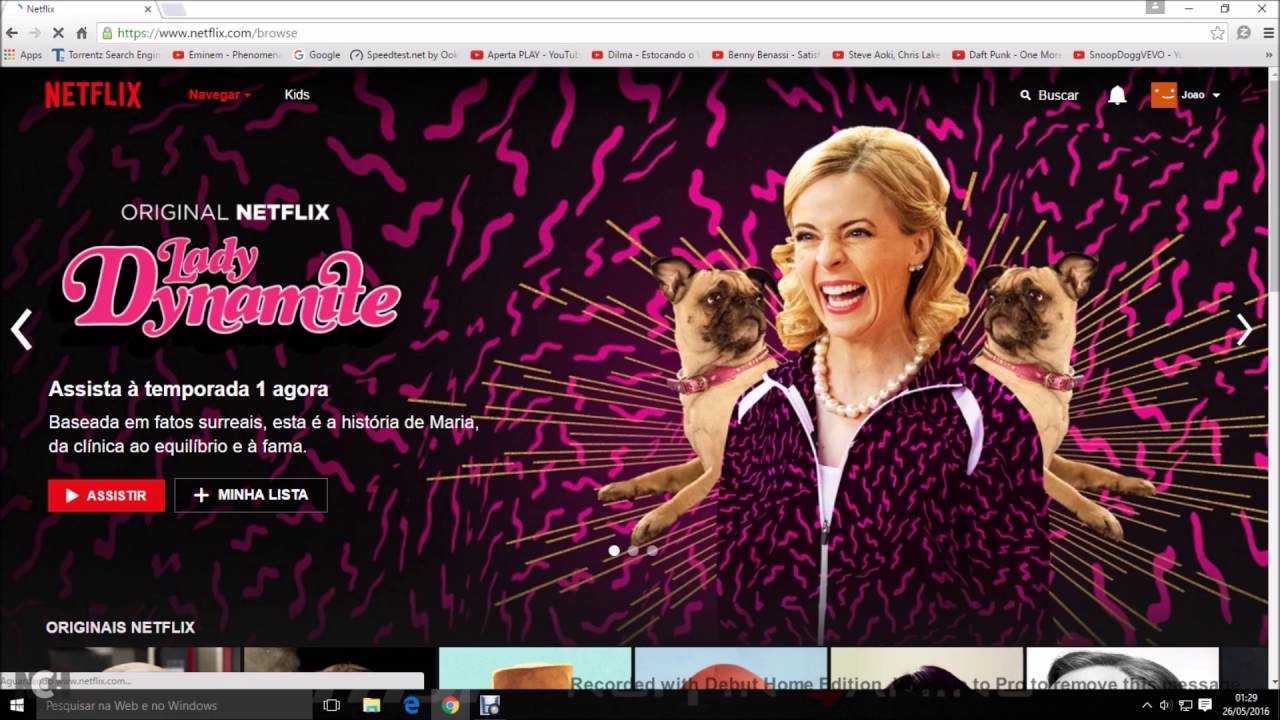
Task: Open the SnoopDoggVEVO bookmark
Action: 1128,55
